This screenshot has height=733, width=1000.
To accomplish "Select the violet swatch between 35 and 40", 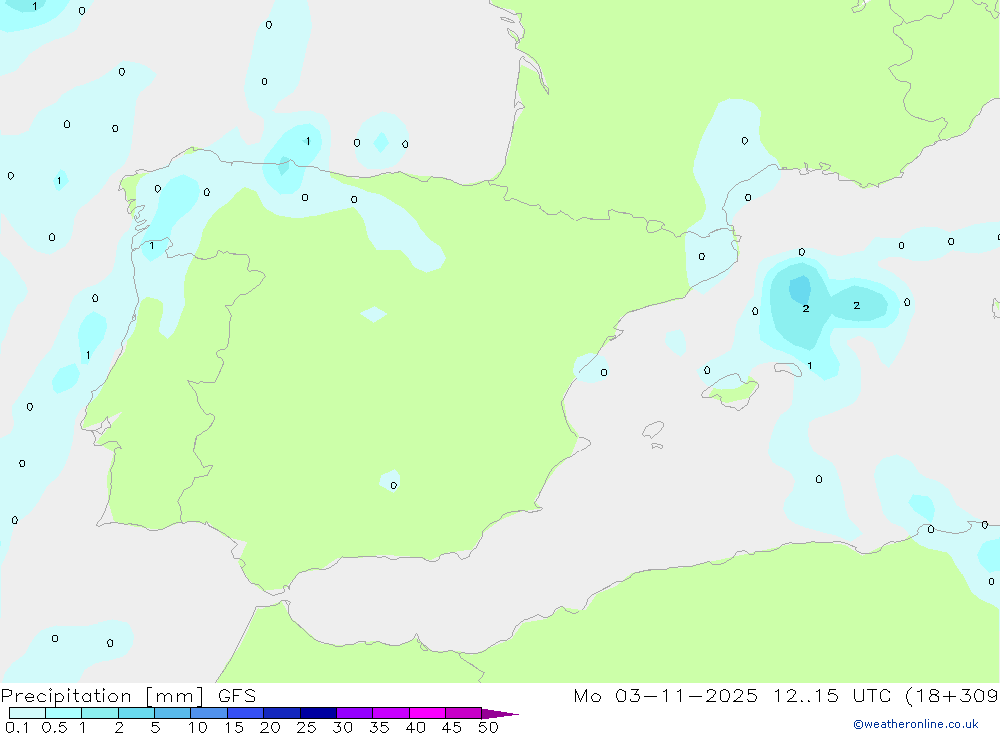I will click(x=391, y=713).
